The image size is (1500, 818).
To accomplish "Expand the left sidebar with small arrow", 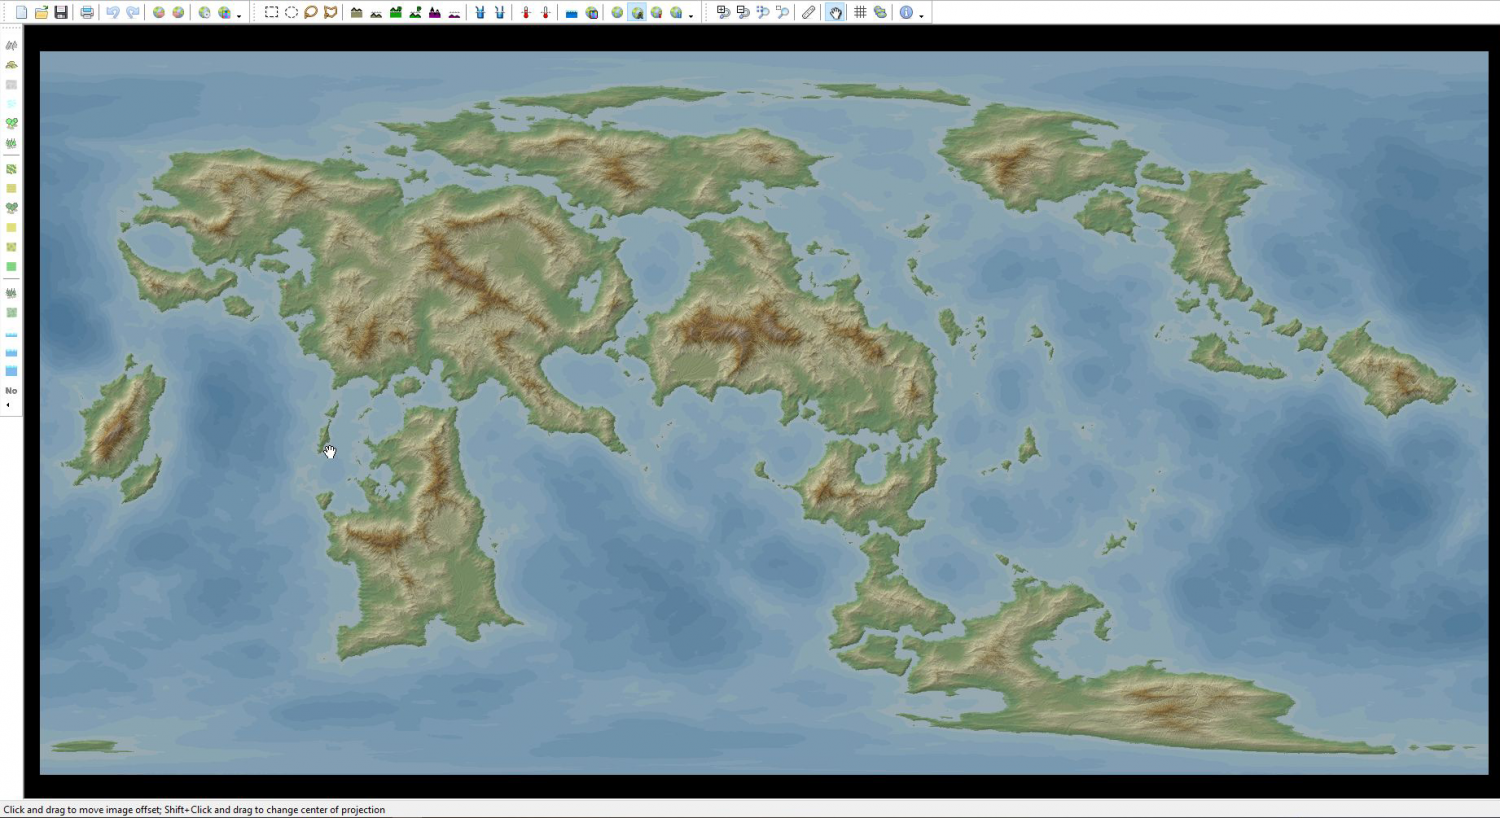I will click(x=8, y=405).
